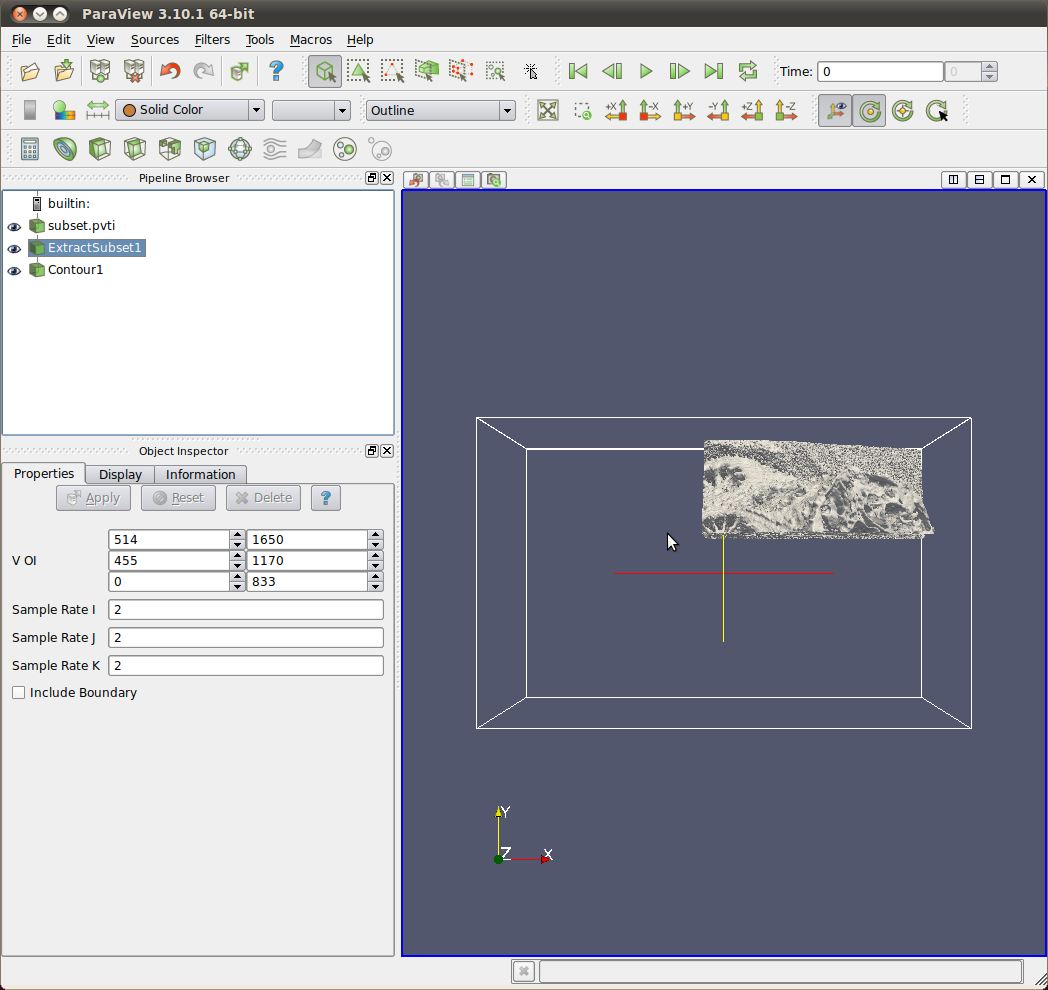Enable the Include Boundary checkbox

(19, 693)
